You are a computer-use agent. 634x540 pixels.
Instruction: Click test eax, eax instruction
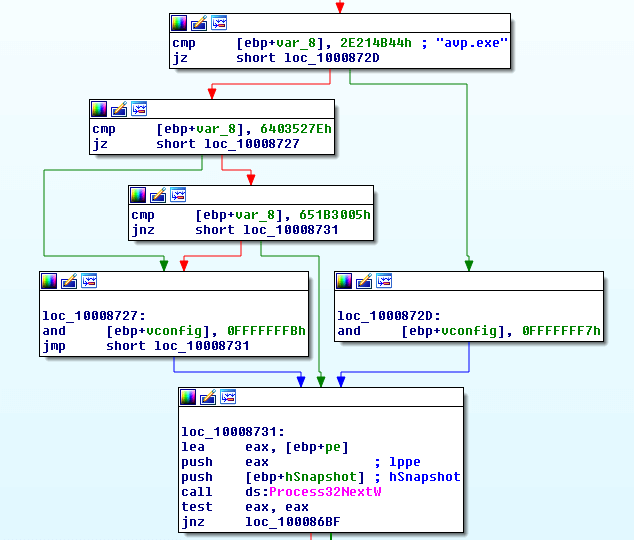245,507
